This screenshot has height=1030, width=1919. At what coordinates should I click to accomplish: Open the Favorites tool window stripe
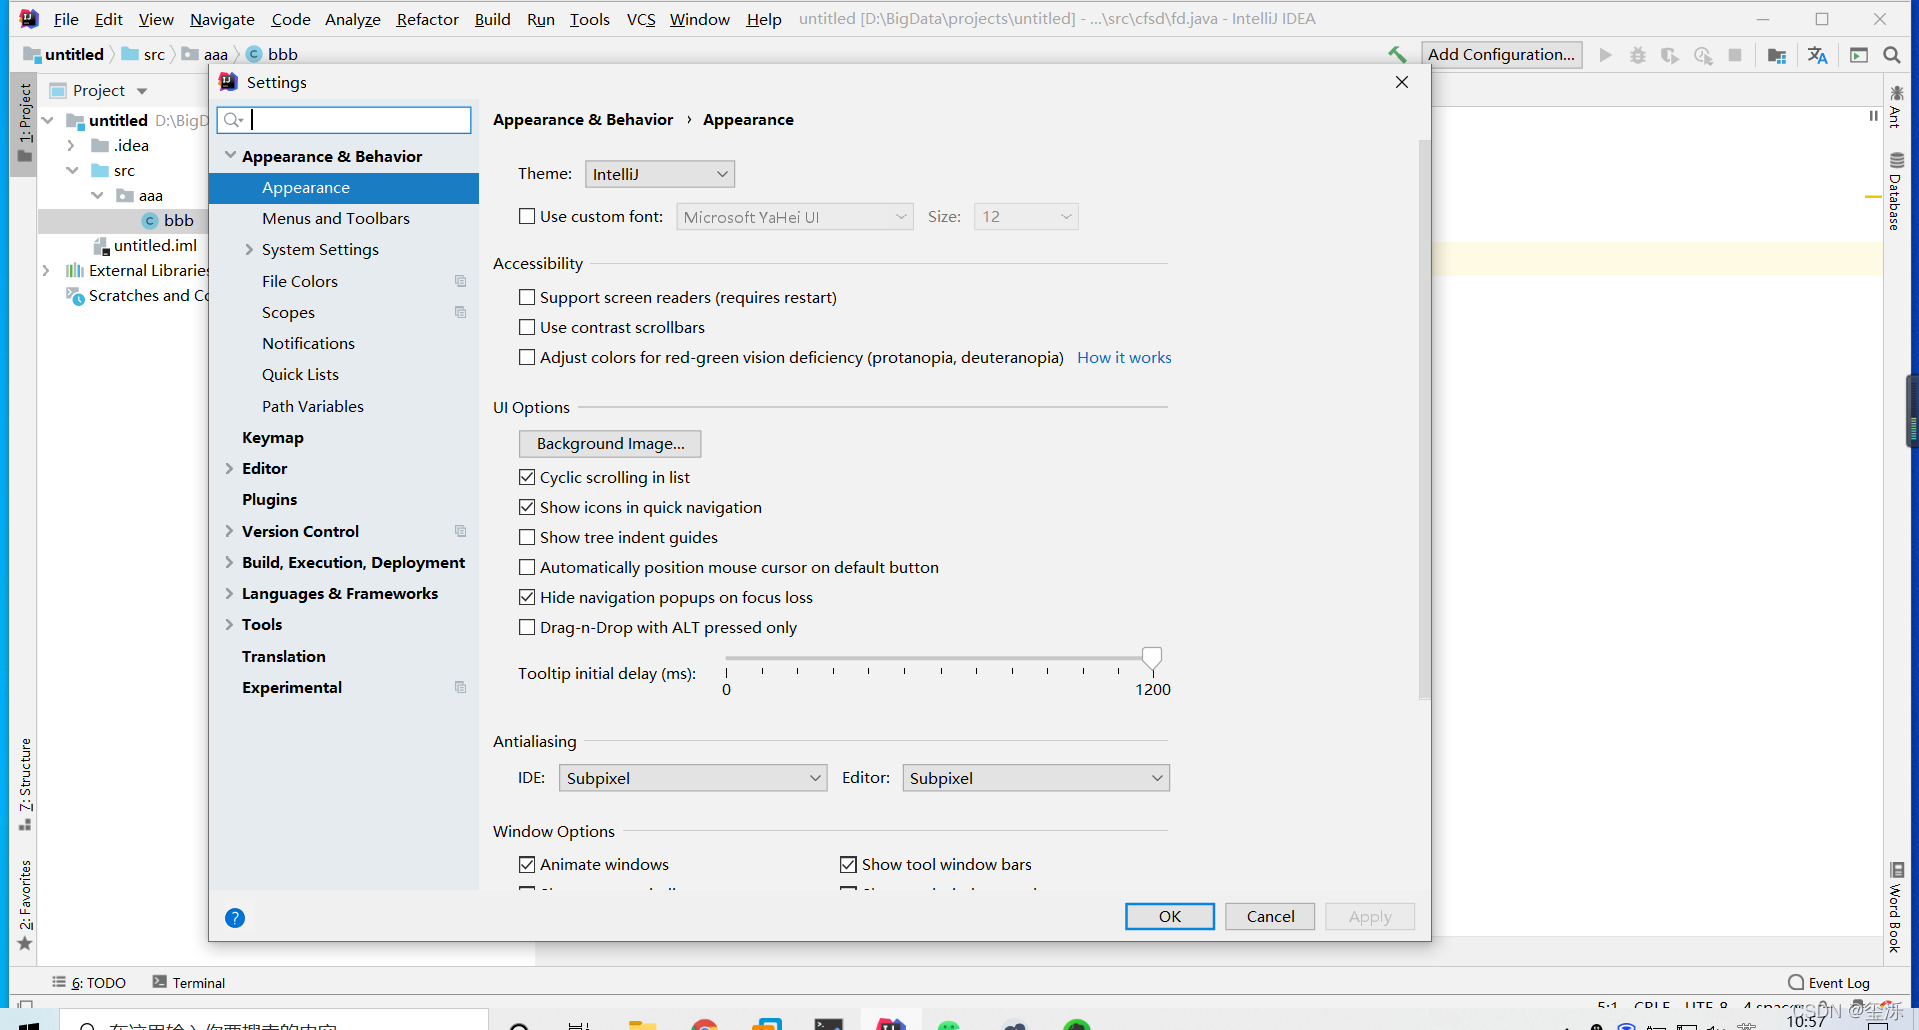click(x=25, y=906)
